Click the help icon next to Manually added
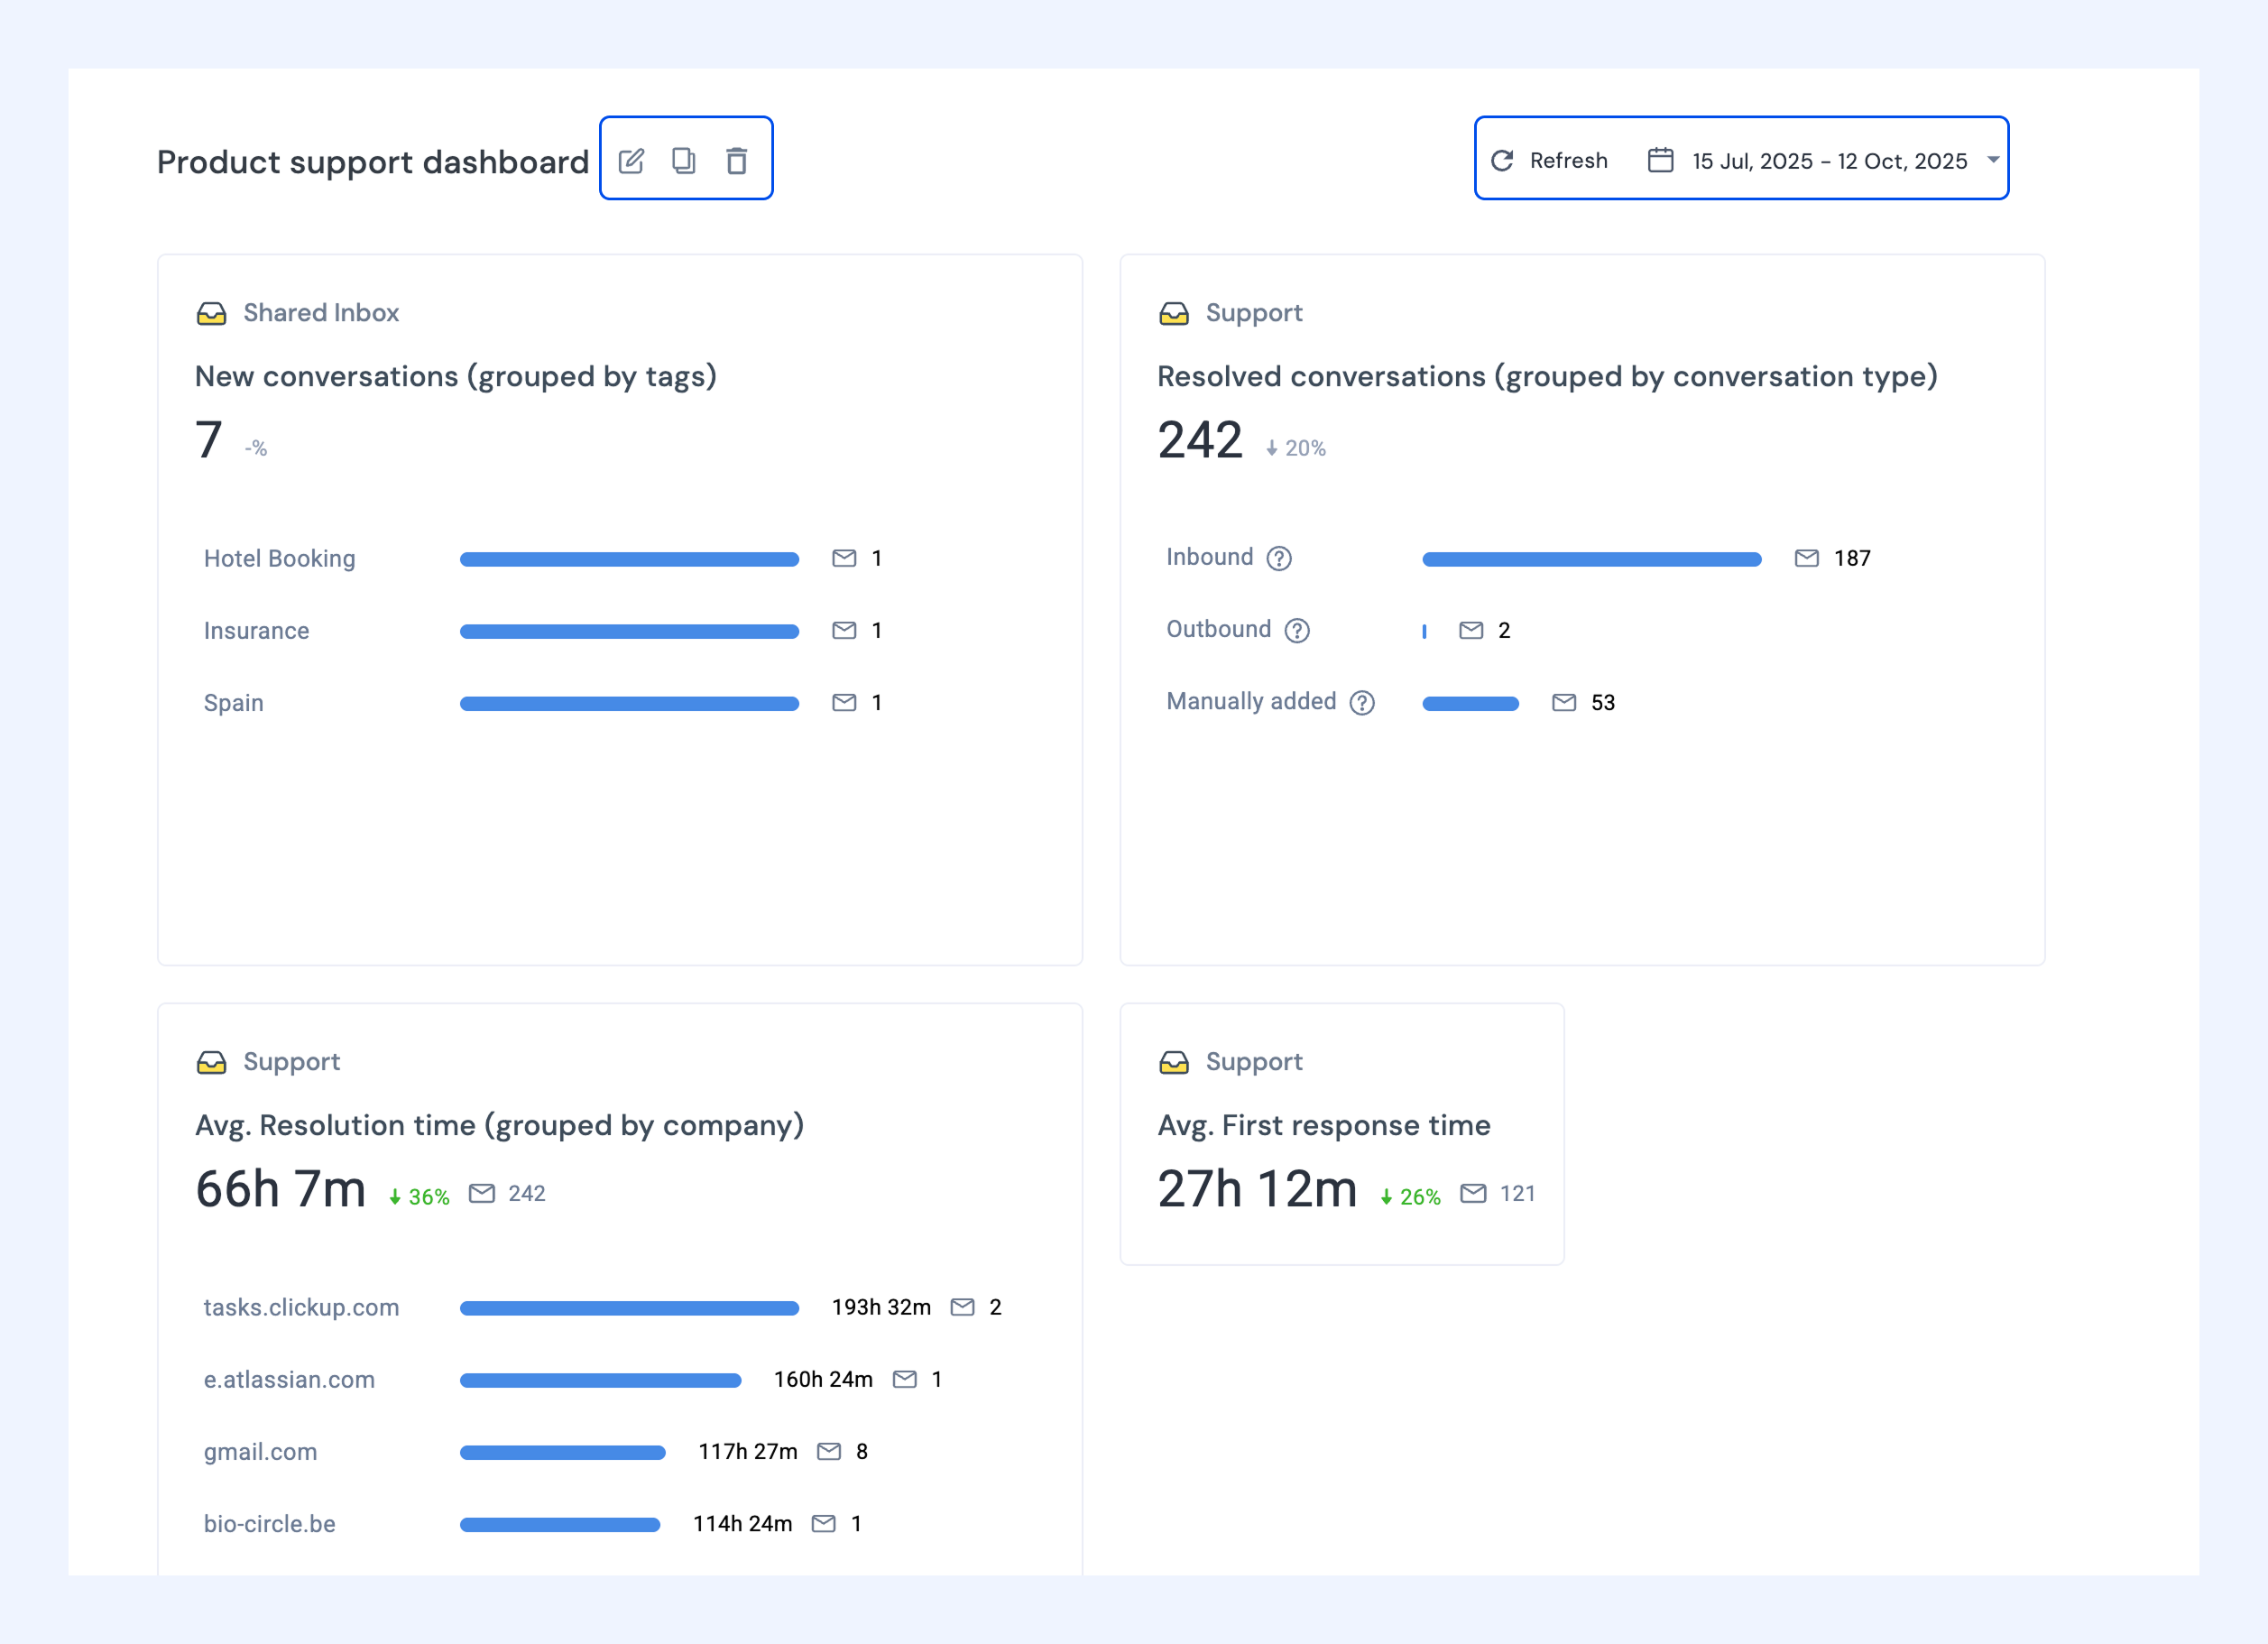This screenshot has height=1644, width=2268. point(1362,702)
